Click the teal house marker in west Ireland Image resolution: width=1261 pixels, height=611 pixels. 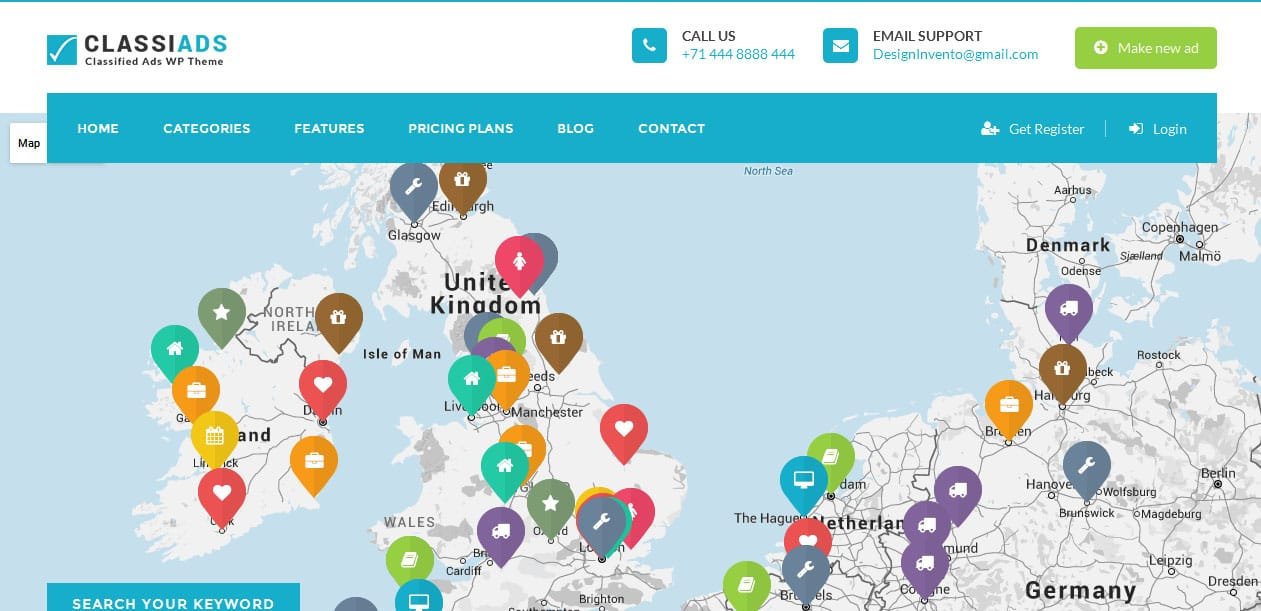coord(174,351)
